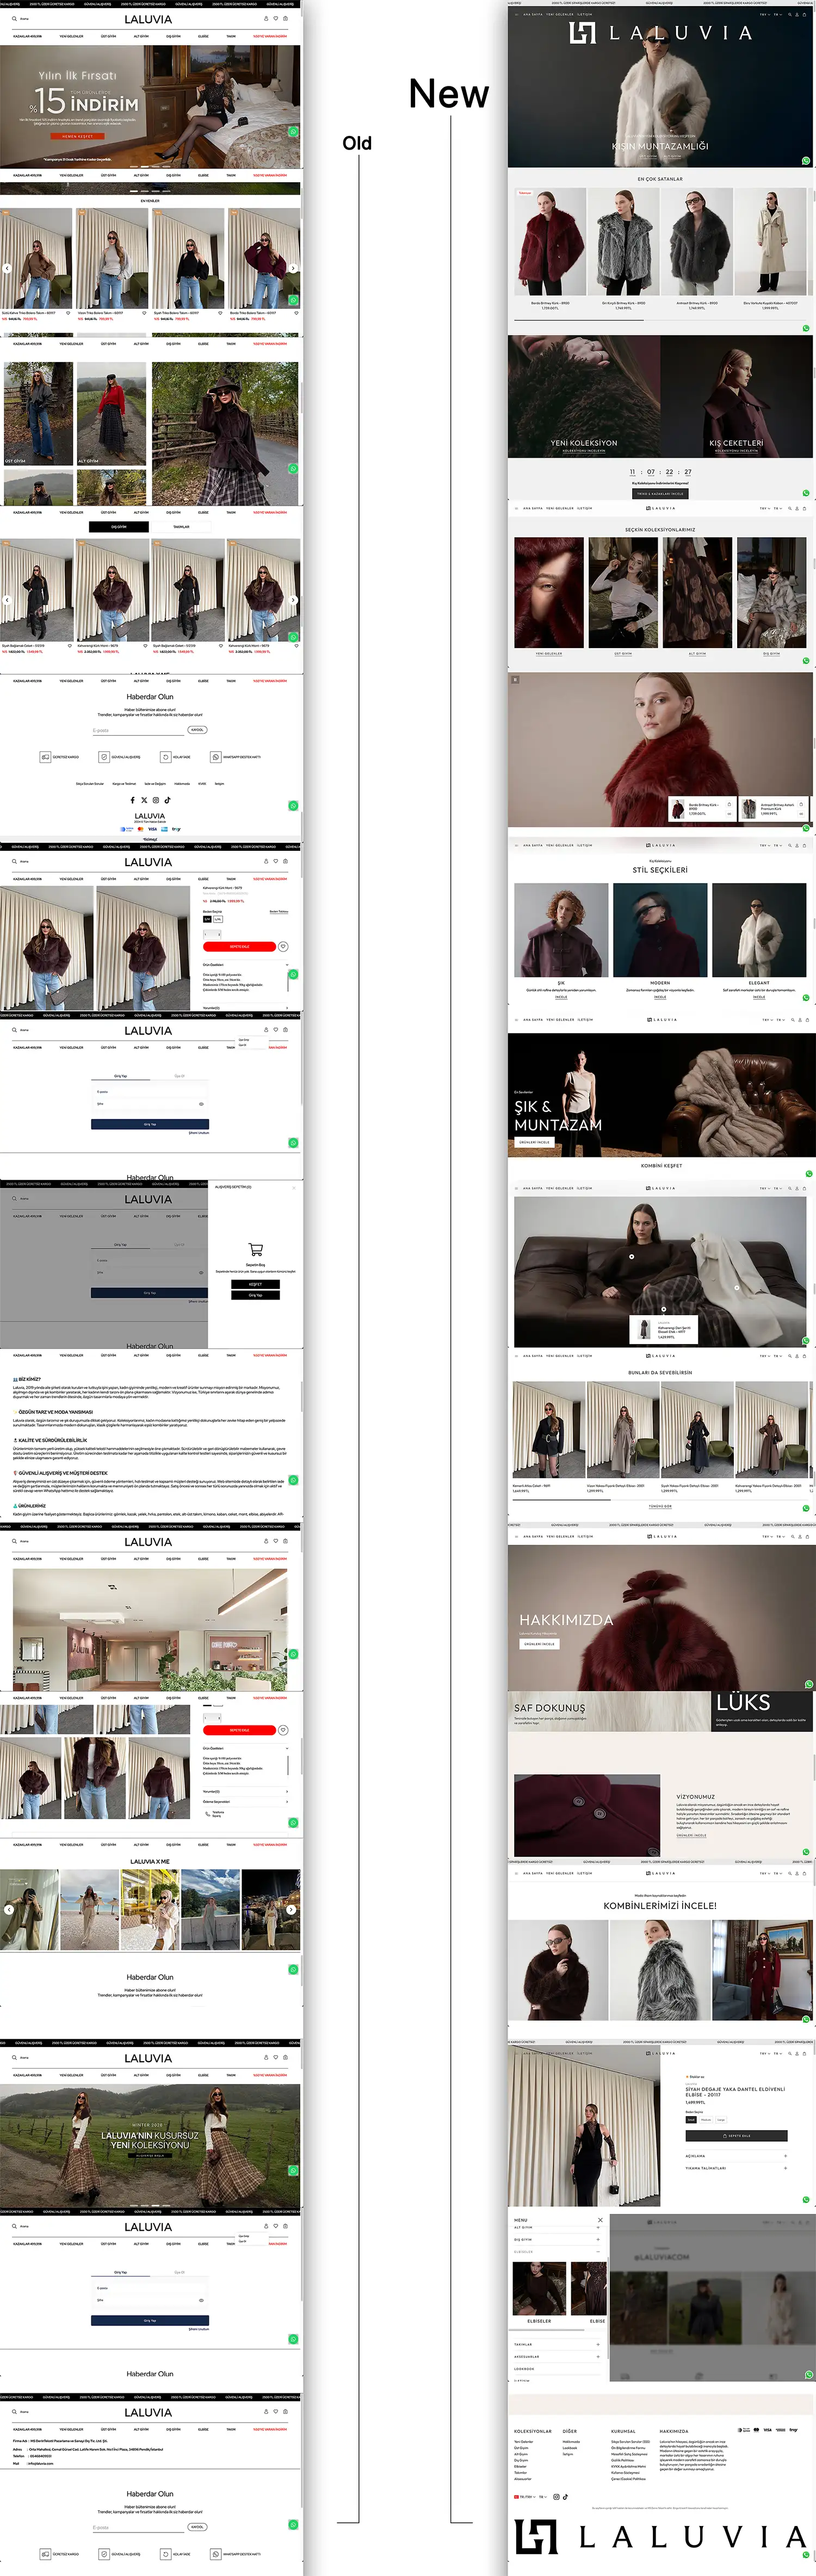Open İLETİŞİM in new top hero header
The image size is (816, 2576).
tap(585, 15)
